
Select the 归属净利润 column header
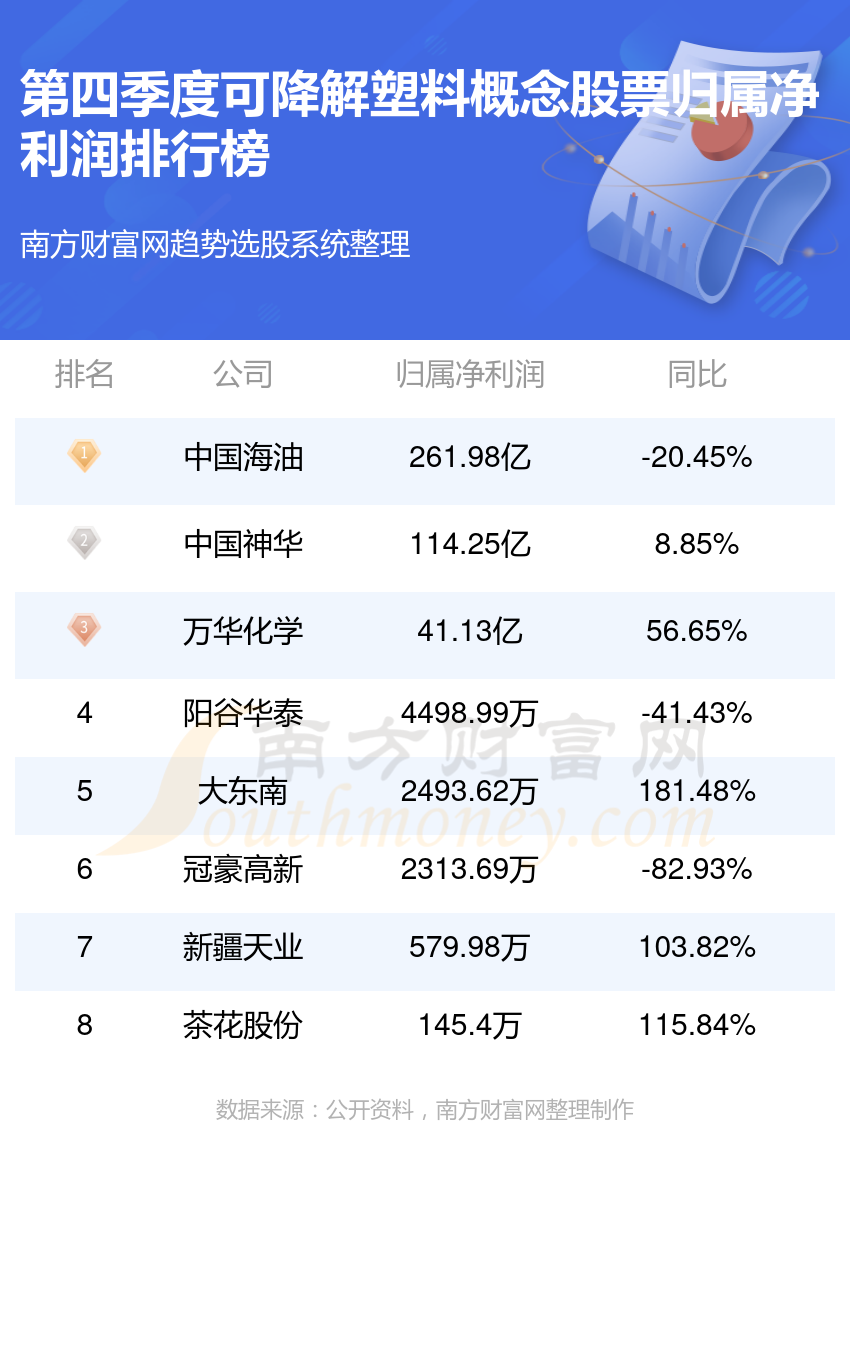coord(470,375)
